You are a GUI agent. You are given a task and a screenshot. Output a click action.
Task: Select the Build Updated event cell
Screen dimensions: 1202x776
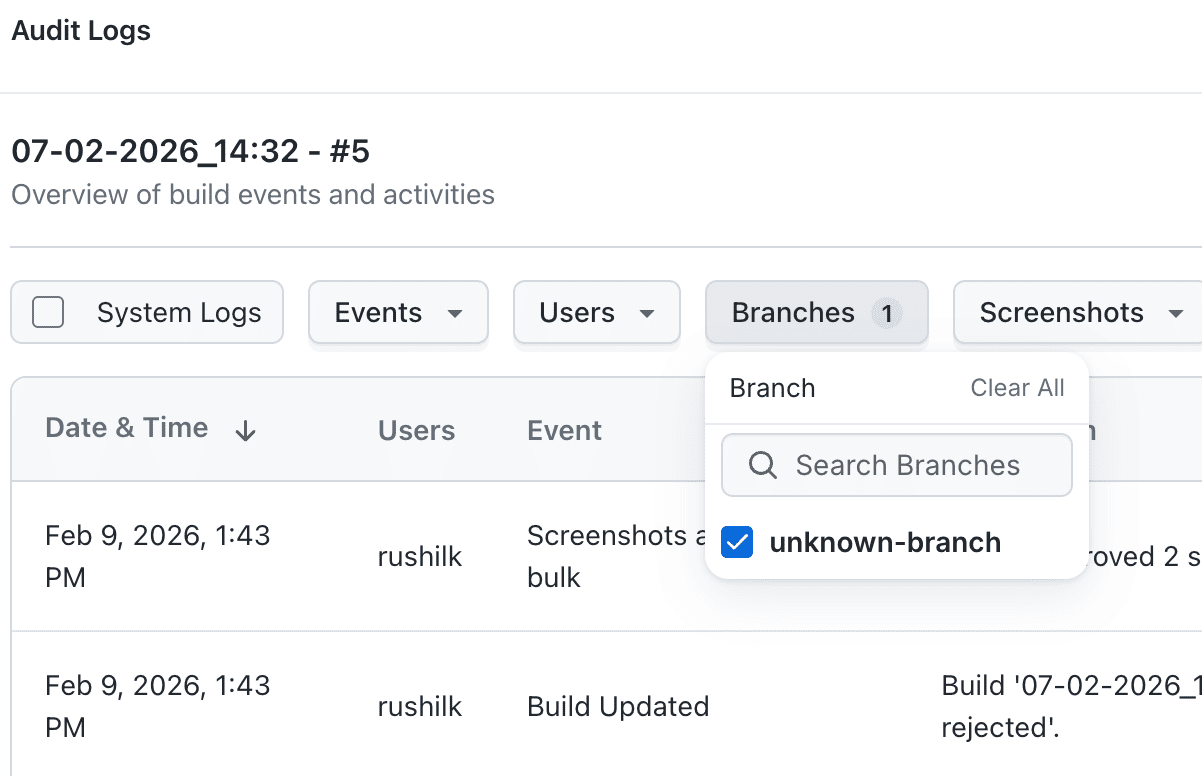pyautogui.click(x=617, y=707)
